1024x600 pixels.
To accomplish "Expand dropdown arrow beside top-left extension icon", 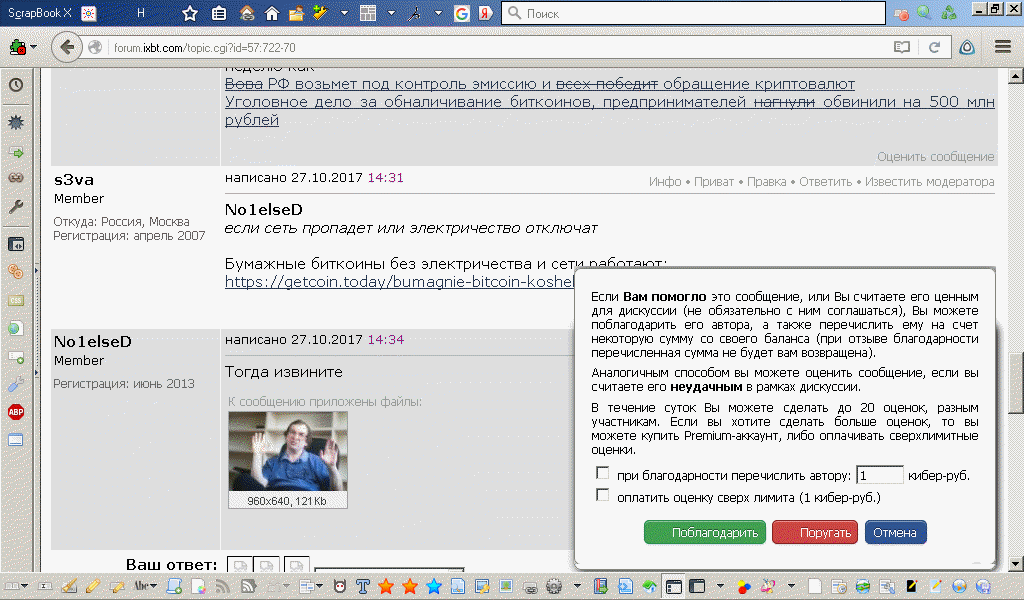I will tap(34, 47).
